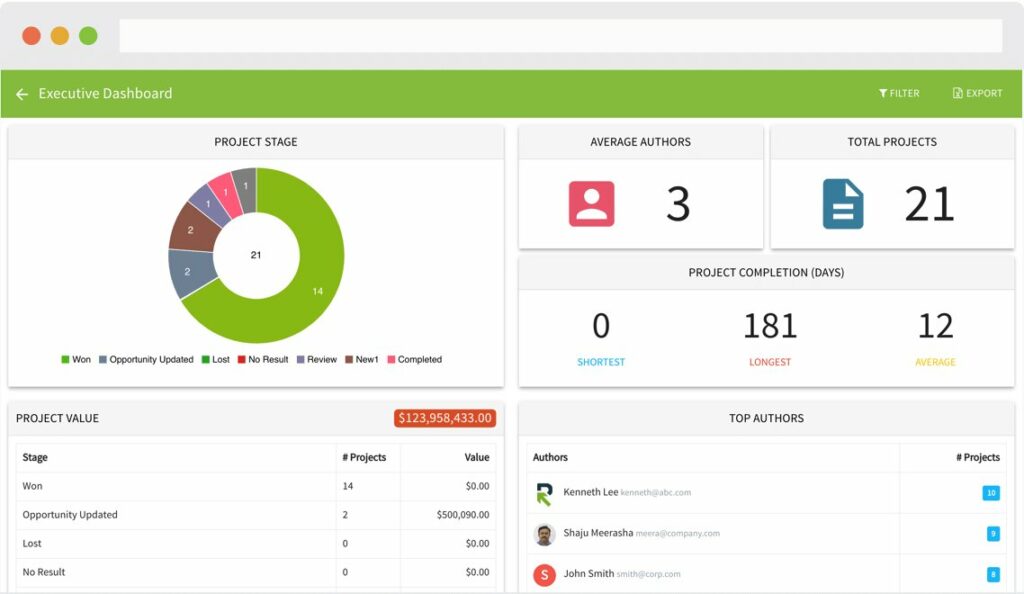Click Shaju Meerasha's project count badge 9
The width and height of the screenshot is (1024, 594).
pyautogui.click(x=993, y=534)
